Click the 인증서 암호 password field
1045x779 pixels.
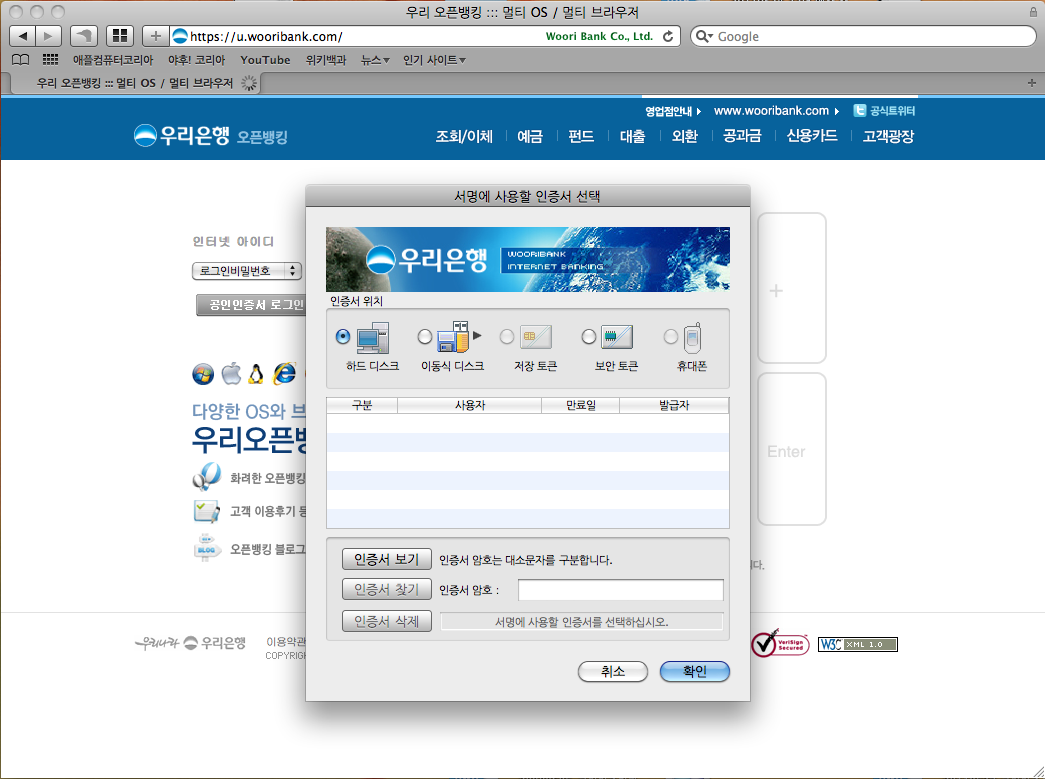point(620,590)
